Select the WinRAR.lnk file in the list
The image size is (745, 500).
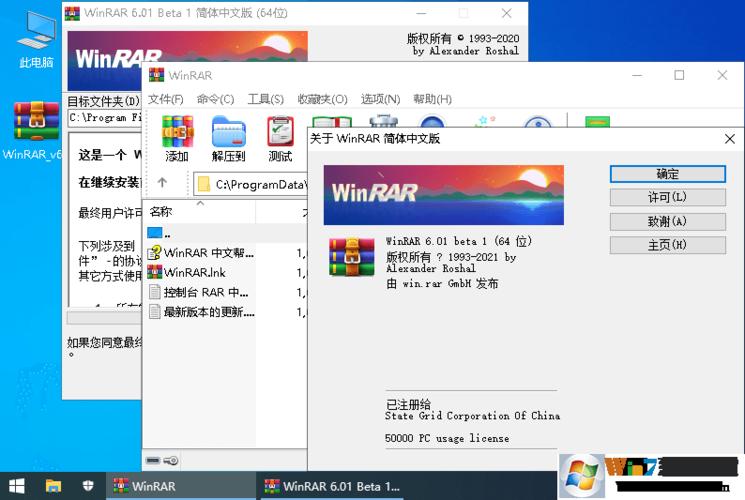pyautogui.click(x=194, y=272)
